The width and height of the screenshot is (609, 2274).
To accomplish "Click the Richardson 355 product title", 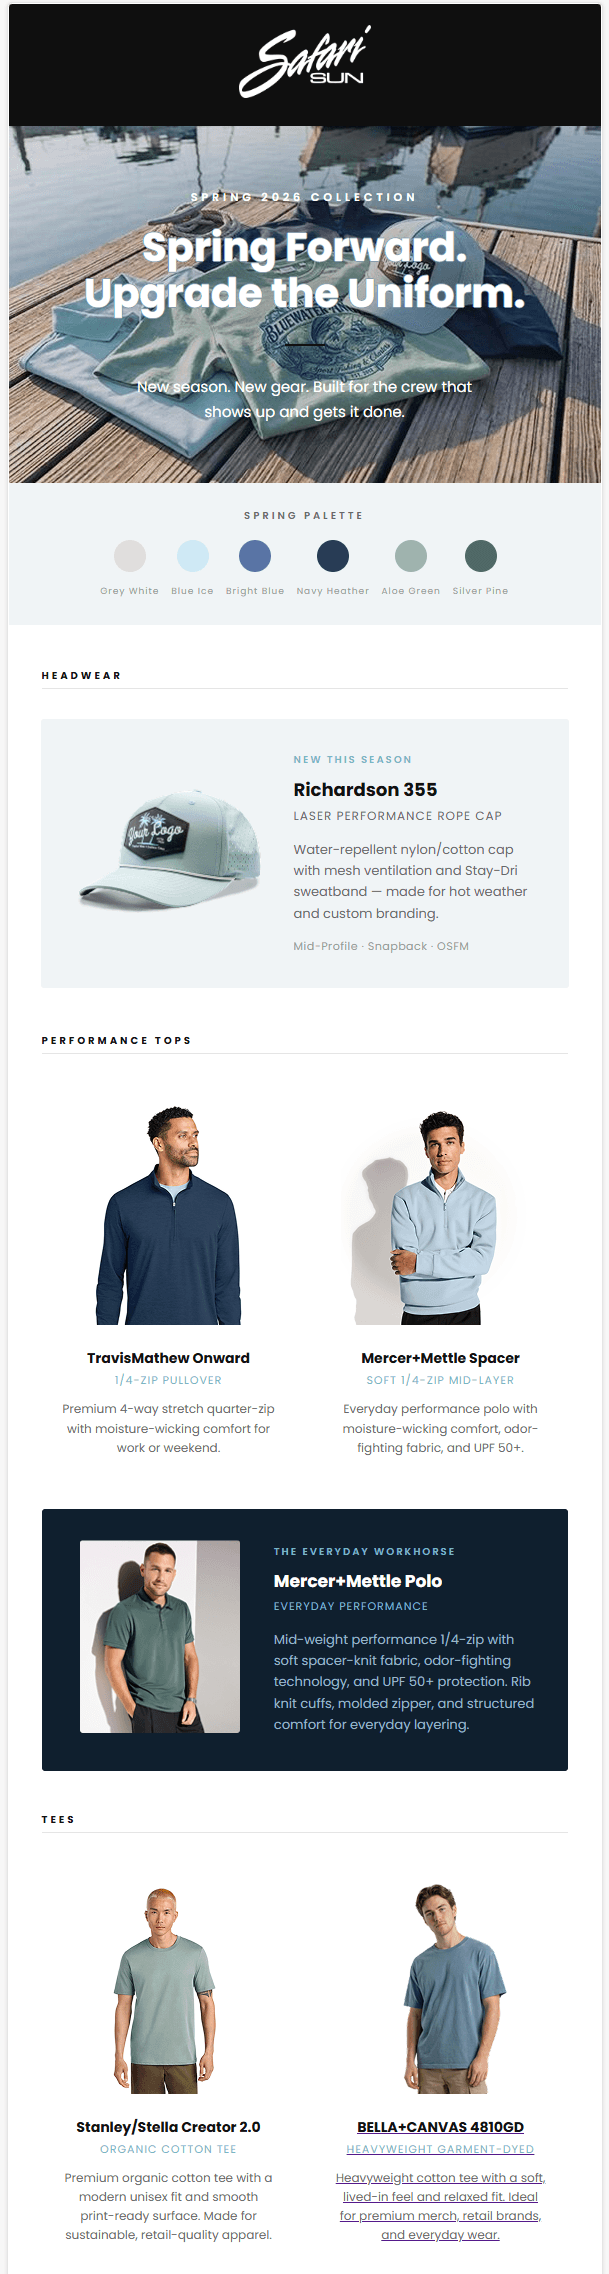I will [365, 790].
